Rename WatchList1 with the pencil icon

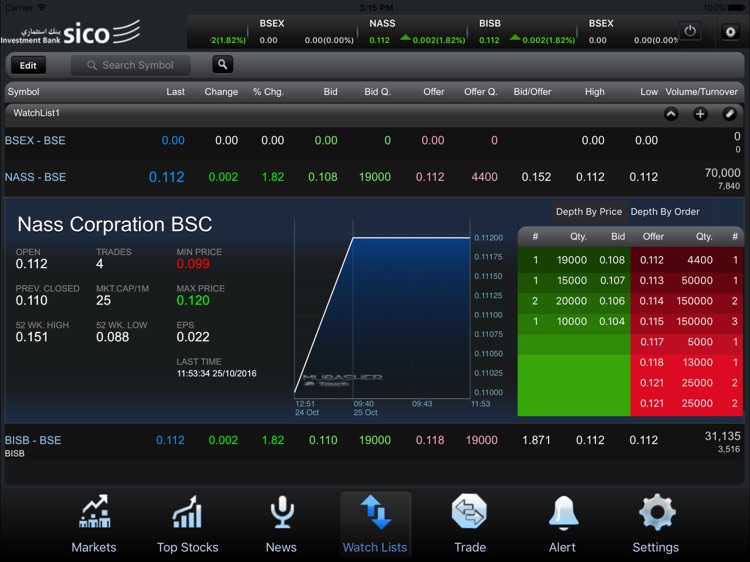(729, 114)
